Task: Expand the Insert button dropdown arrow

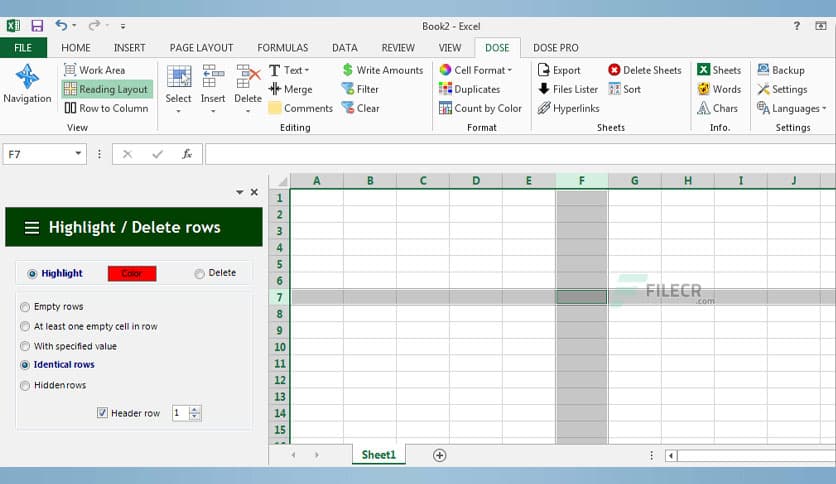Action: click(x=213, y=111)
